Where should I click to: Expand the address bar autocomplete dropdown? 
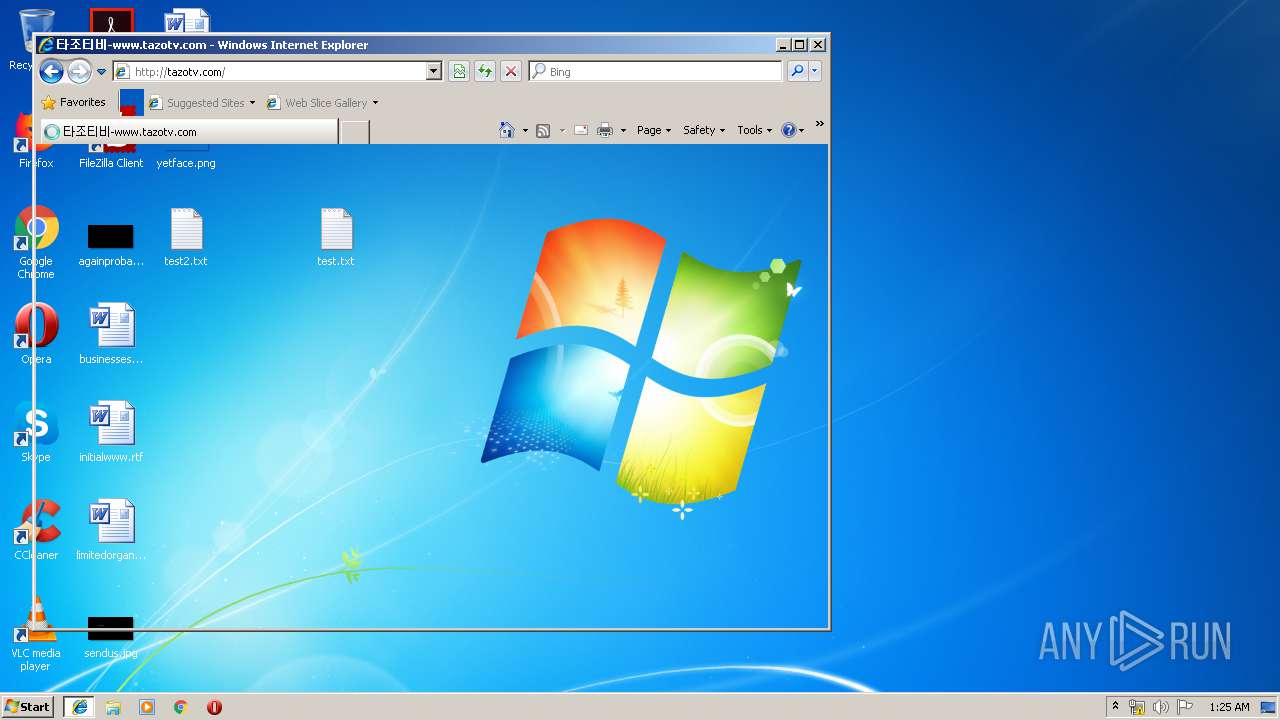point(434,71)
